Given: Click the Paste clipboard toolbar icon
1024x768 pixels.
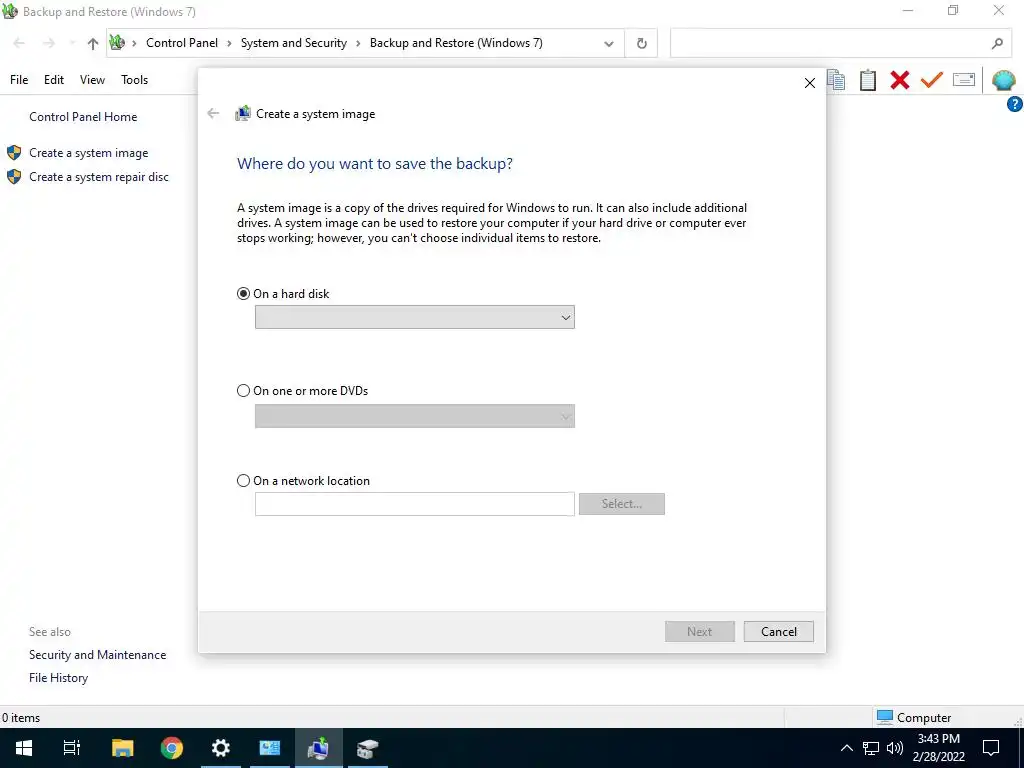Looking at the screenshot, I should (868, 80).
